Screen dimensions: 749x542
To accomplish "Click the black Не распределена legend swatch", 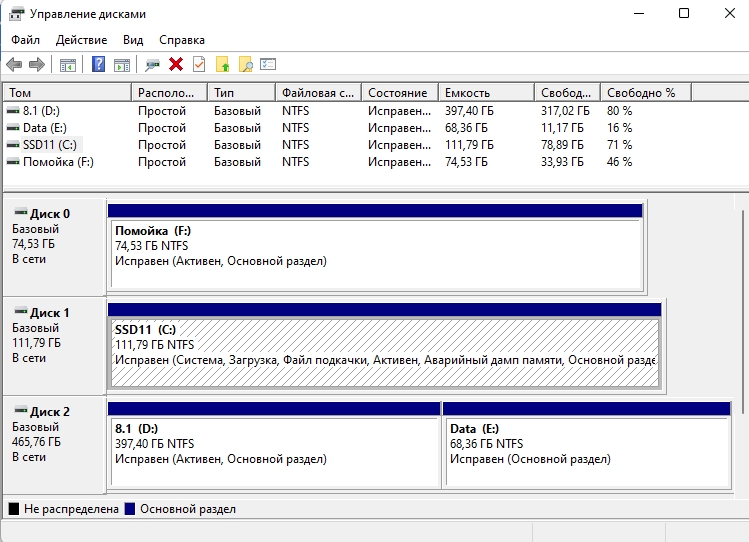I will tap(14, 509).
